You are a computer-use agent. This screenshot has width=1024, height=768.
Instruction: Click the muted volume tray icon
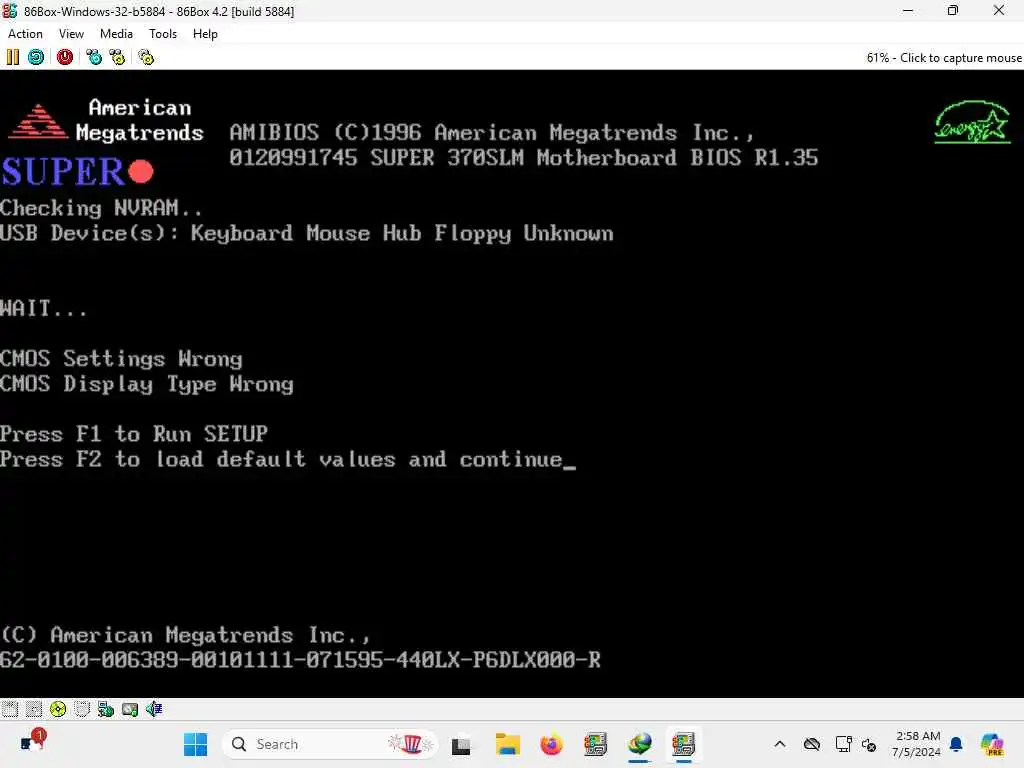[869, 744]
